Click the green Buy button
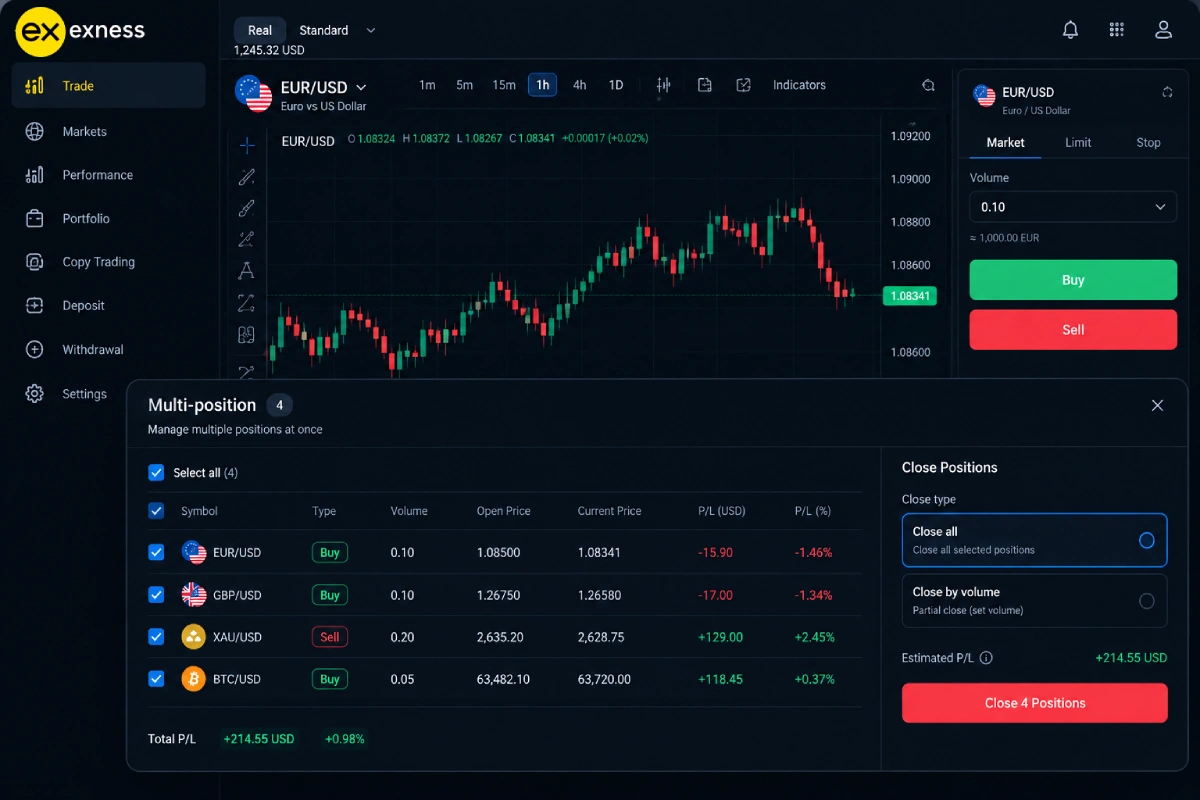This screenshot has width=1200, height=800. (1073, 280)
